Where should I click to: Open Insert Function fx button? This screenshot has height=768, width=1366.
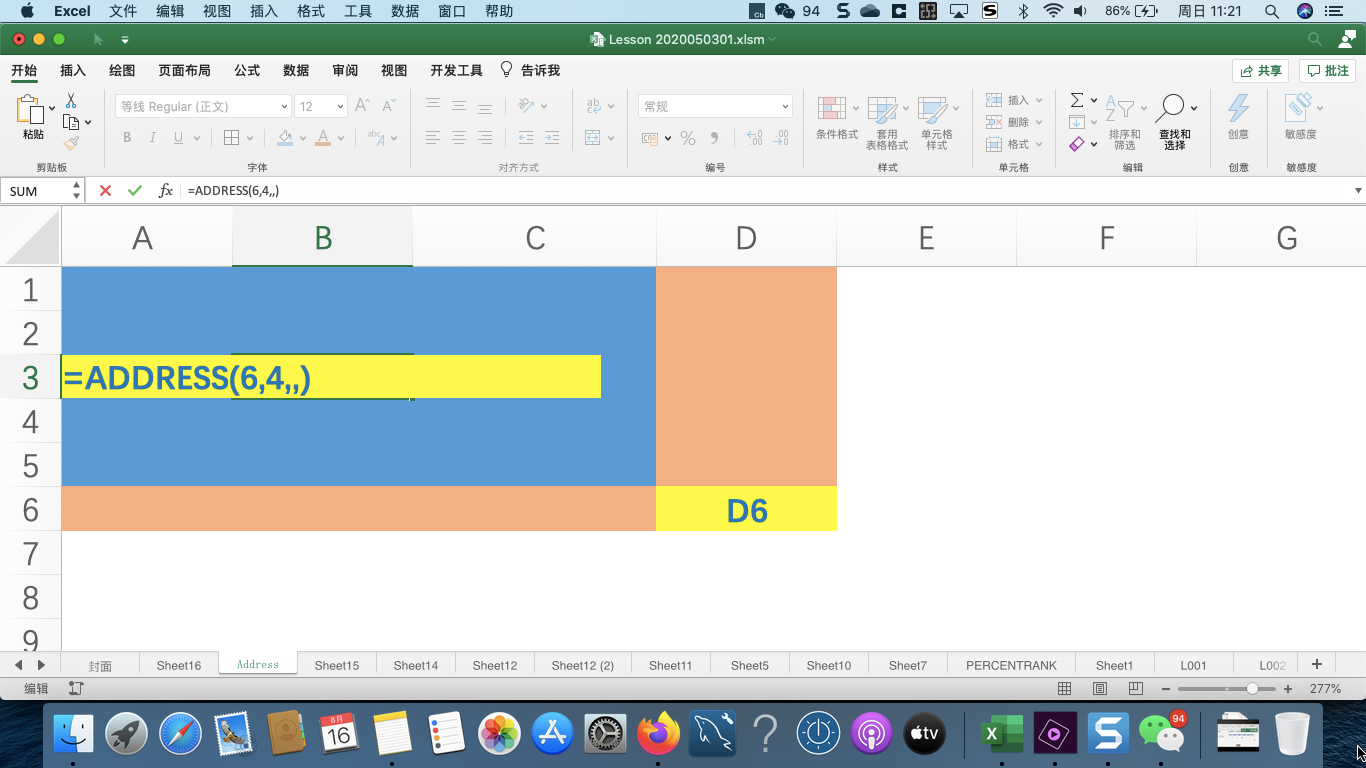[166, 190]
